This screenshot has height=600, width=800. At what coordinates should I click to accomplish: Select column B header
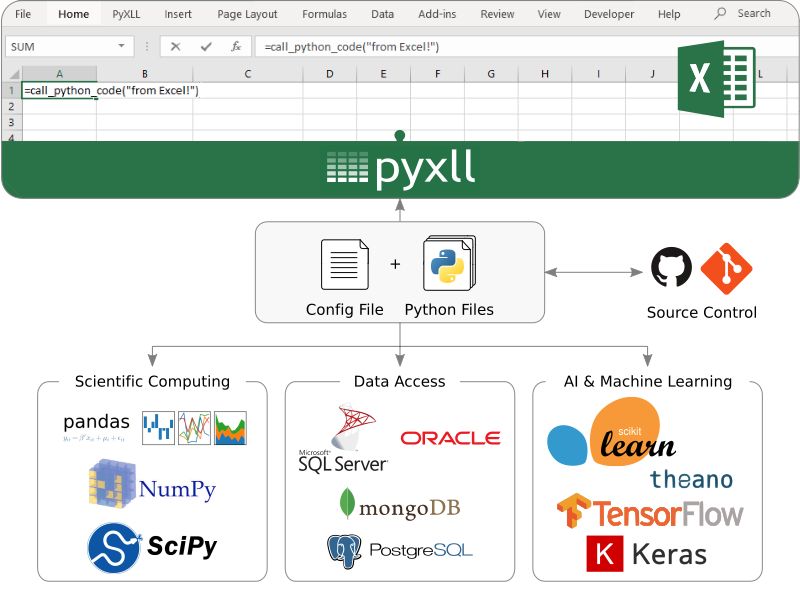(x=144, y=73)
